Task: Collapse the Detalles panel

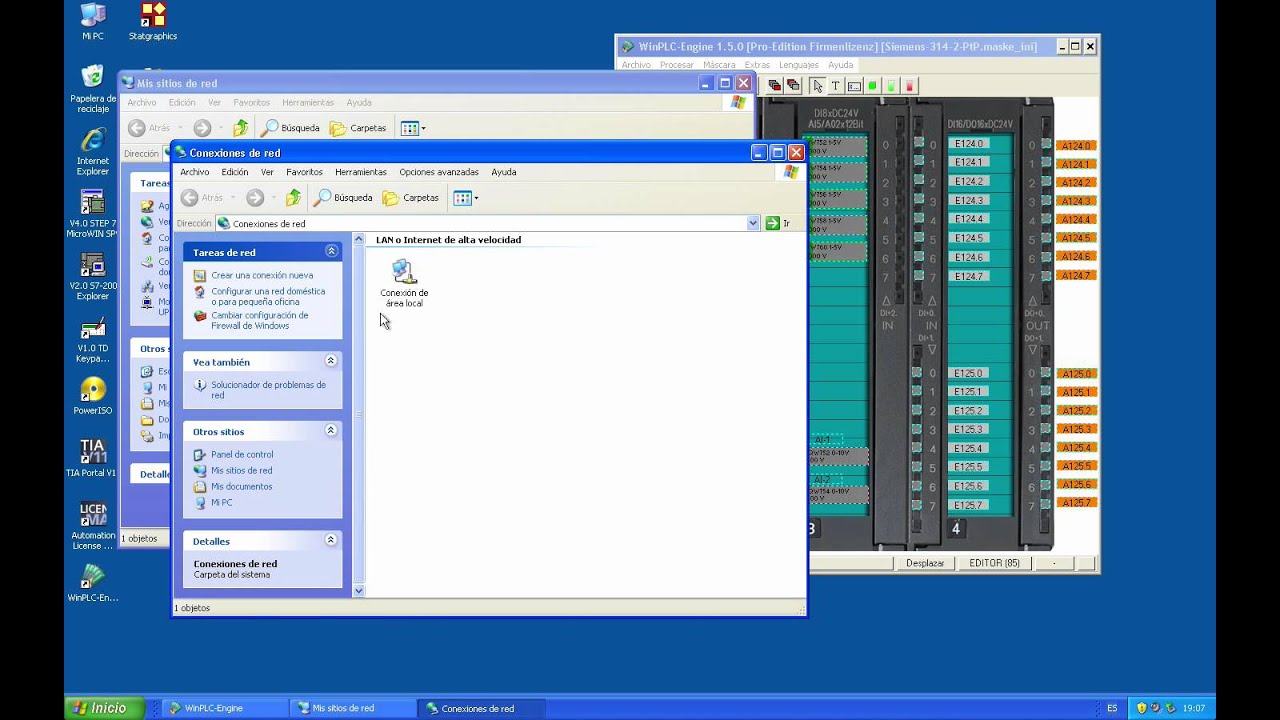Action: (331, 540)
